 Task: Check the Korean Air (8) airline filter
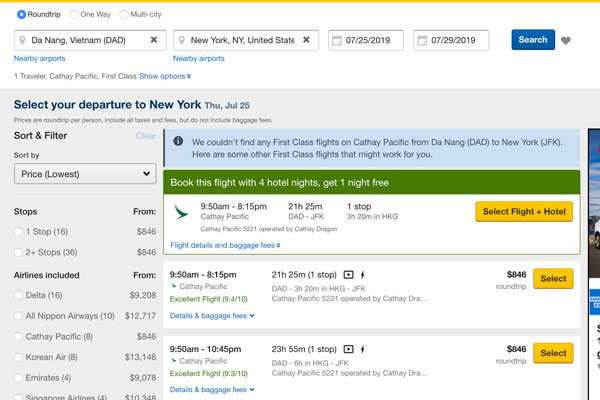(x=18, y=357)
